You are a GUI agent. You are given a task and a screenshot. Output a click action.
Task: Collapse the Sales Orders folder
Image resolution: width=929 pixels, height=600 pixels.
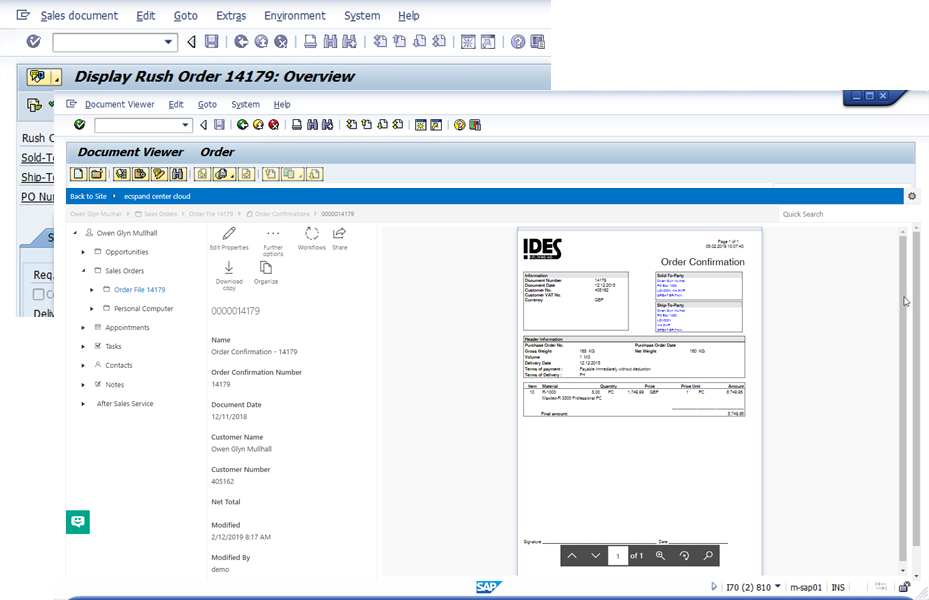click(84, 271)
